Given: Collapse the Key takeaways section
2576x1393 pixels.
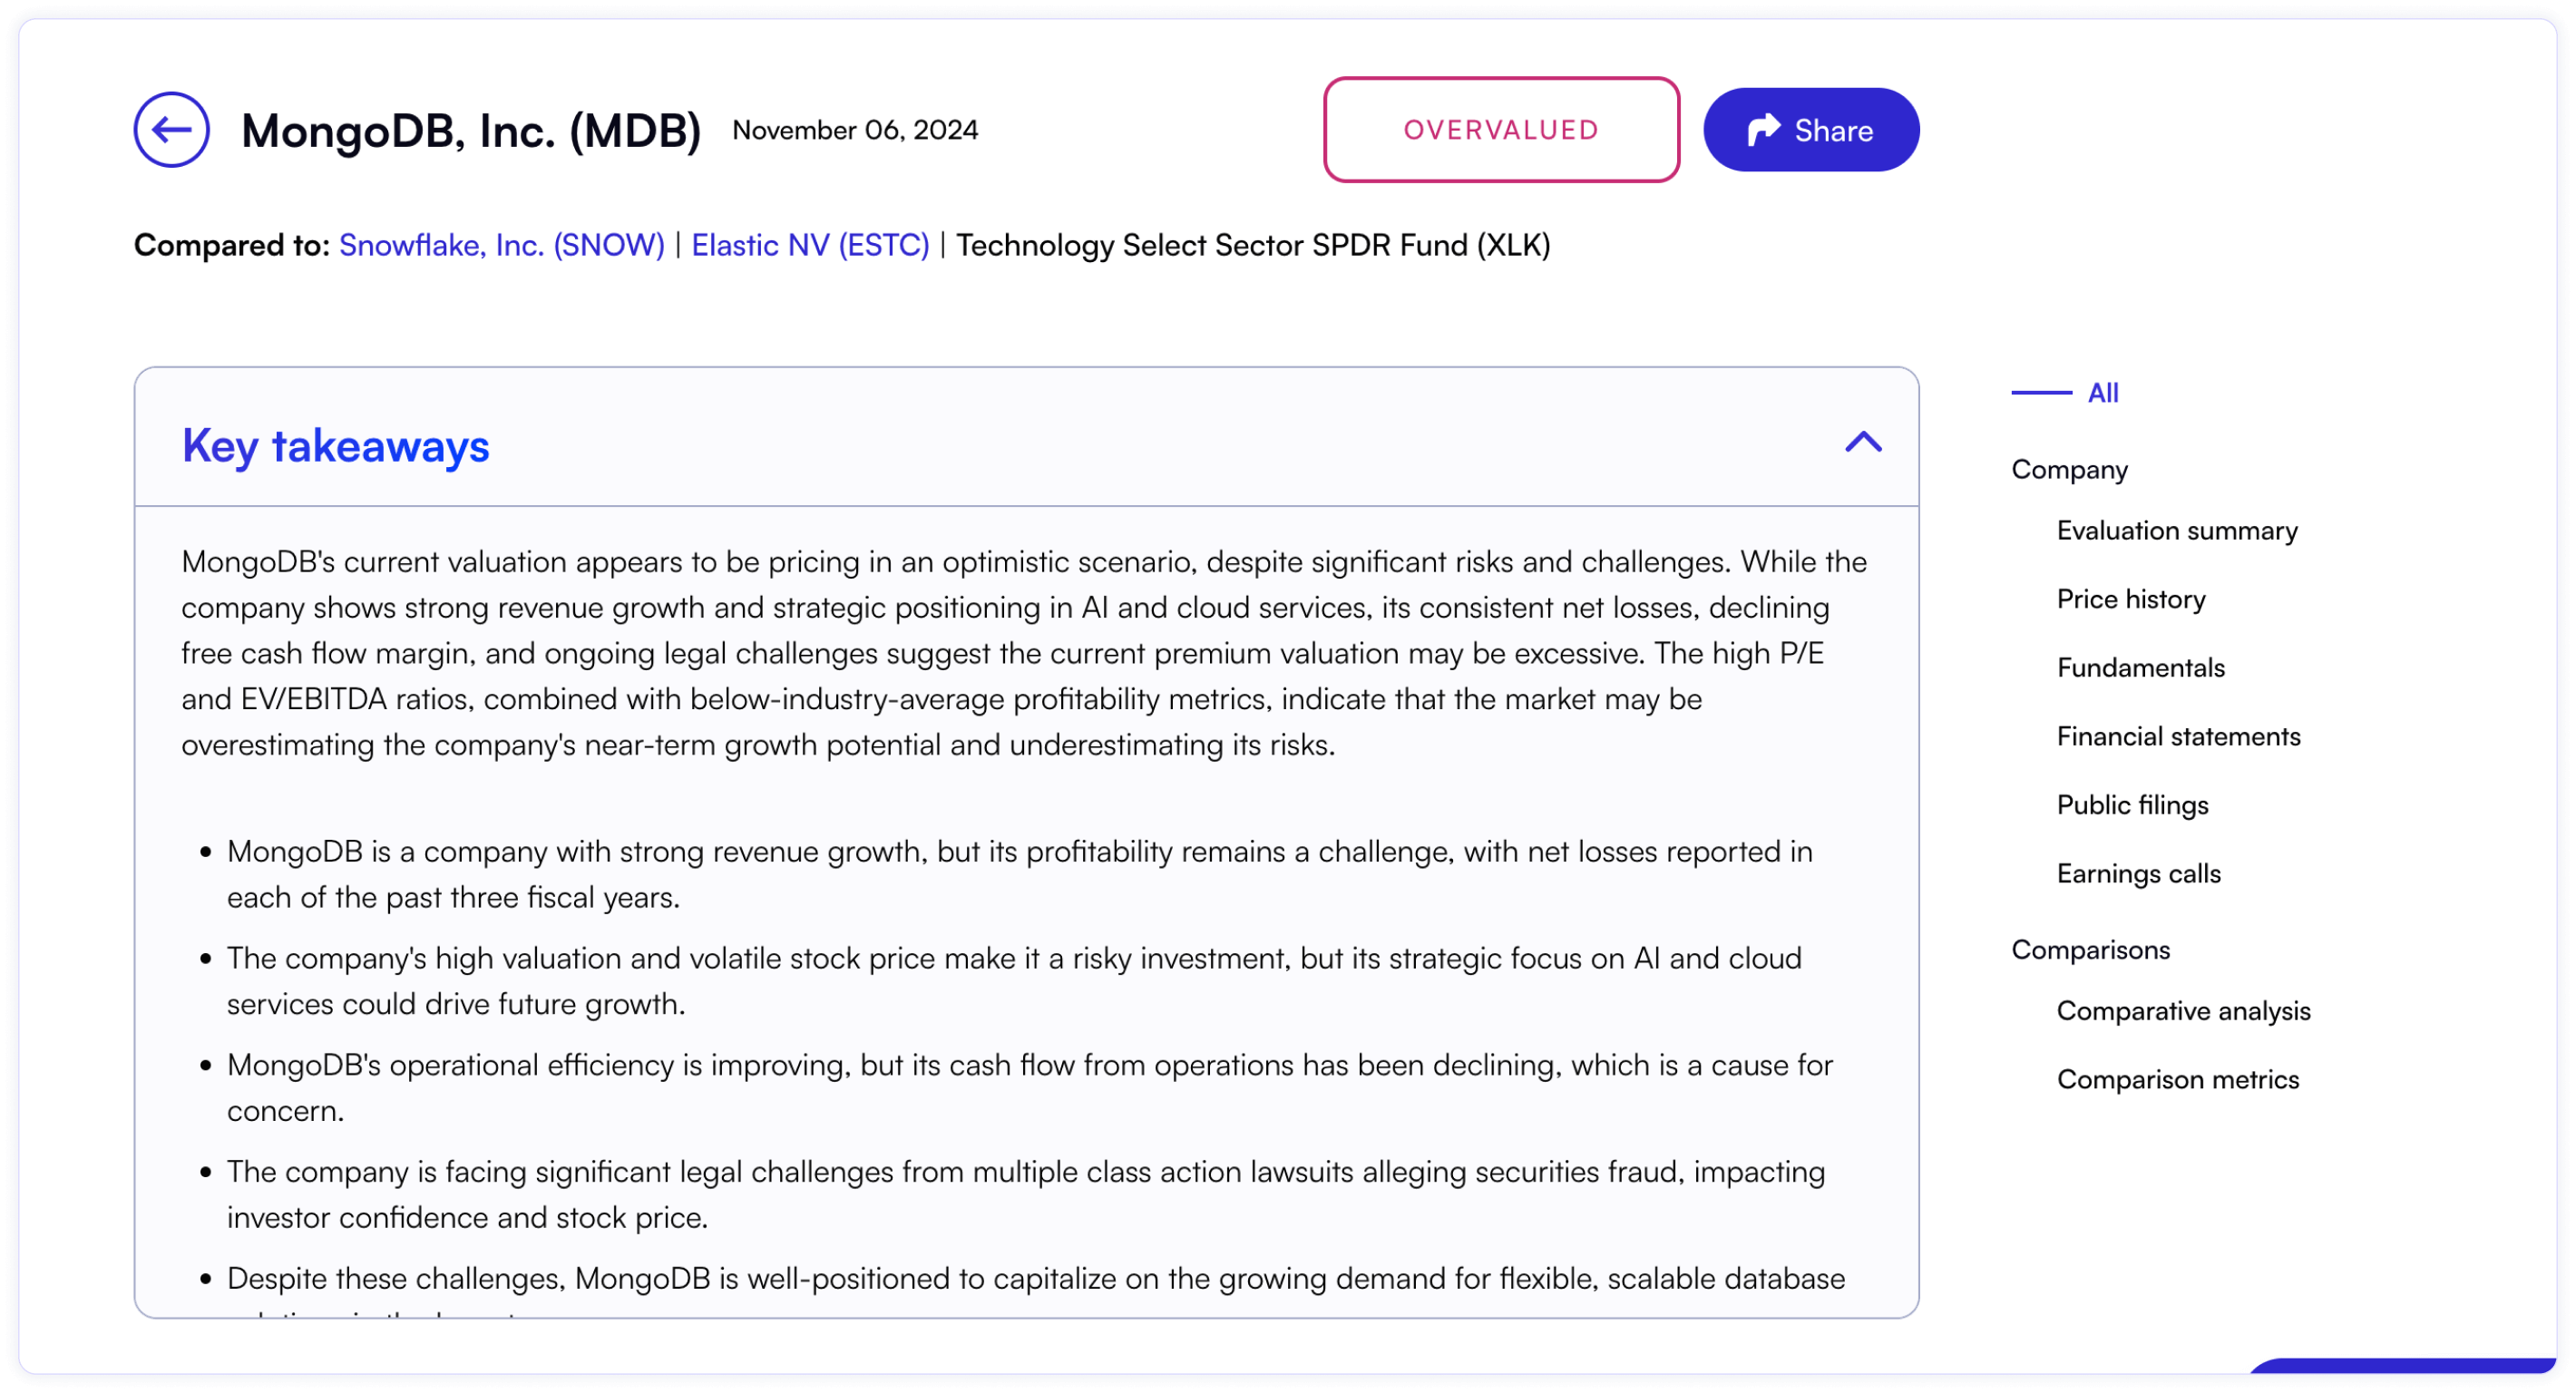Looking at the screenshot, I should 1862,442.
